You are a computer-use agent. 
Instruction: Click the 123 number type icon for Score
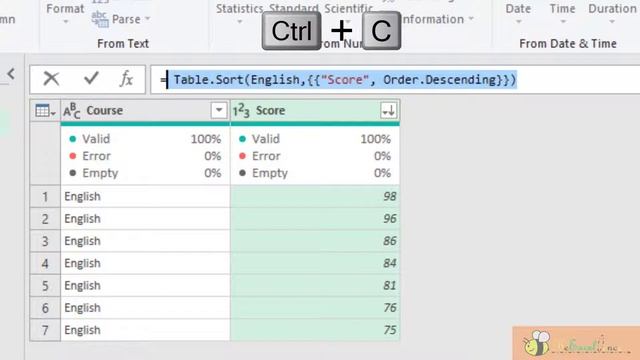pos(241,111)
